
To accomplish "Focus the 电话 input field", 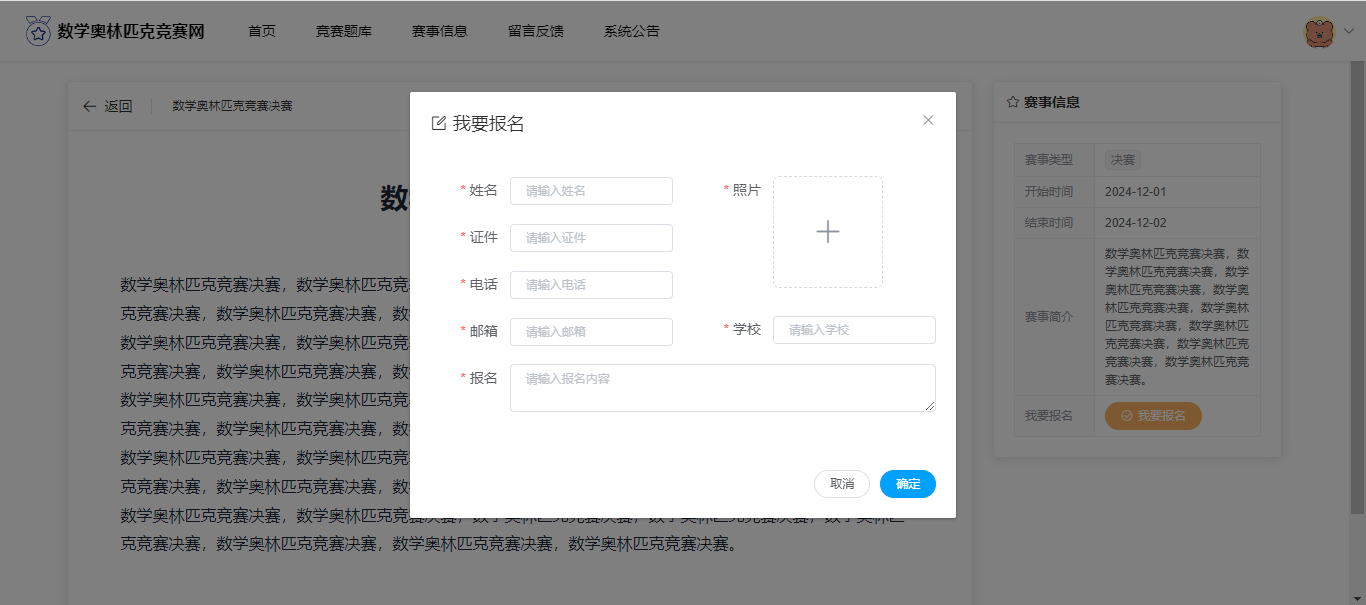I will pyautogui.click(x=591, y=285).
